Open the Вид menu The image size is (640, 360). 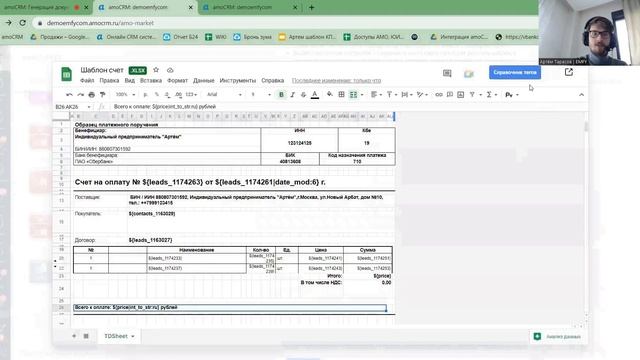coord(129,80)
